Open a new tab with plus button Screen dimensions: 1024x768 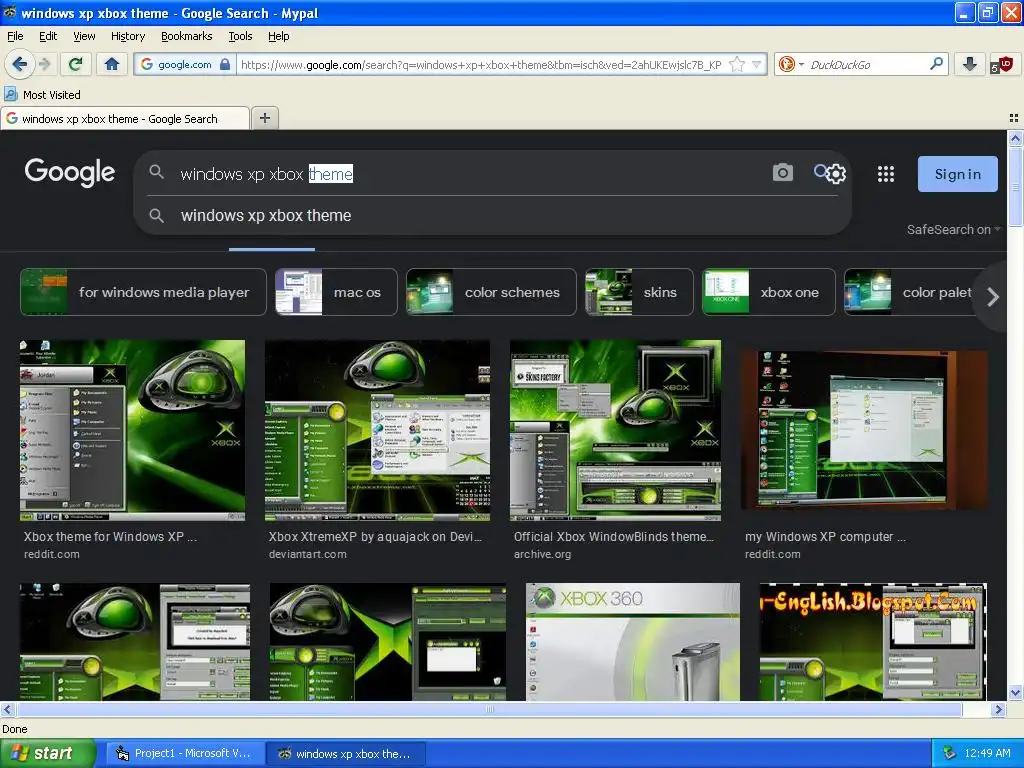264,118
